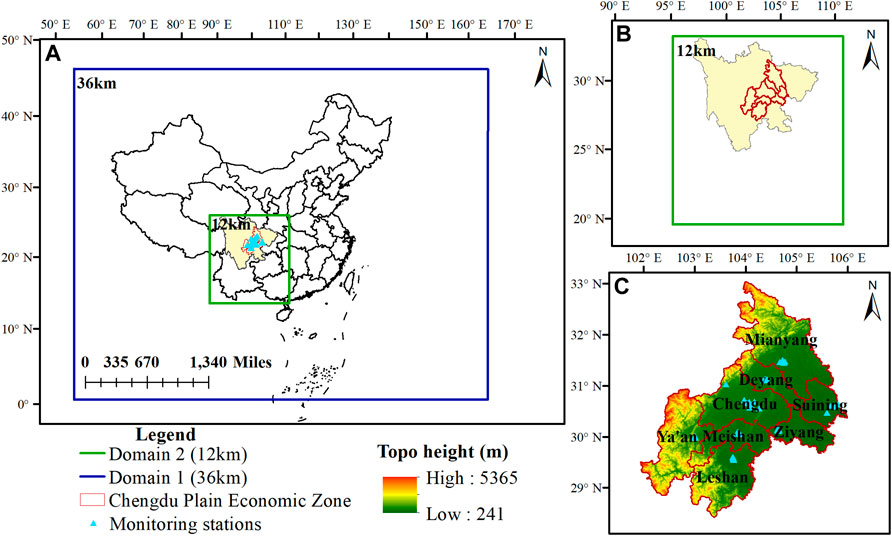Image resolution: width=892 pixels, height=536 pixels.
Task: Click the blue Domain 1 line symbol
Action: coord(92,477)
